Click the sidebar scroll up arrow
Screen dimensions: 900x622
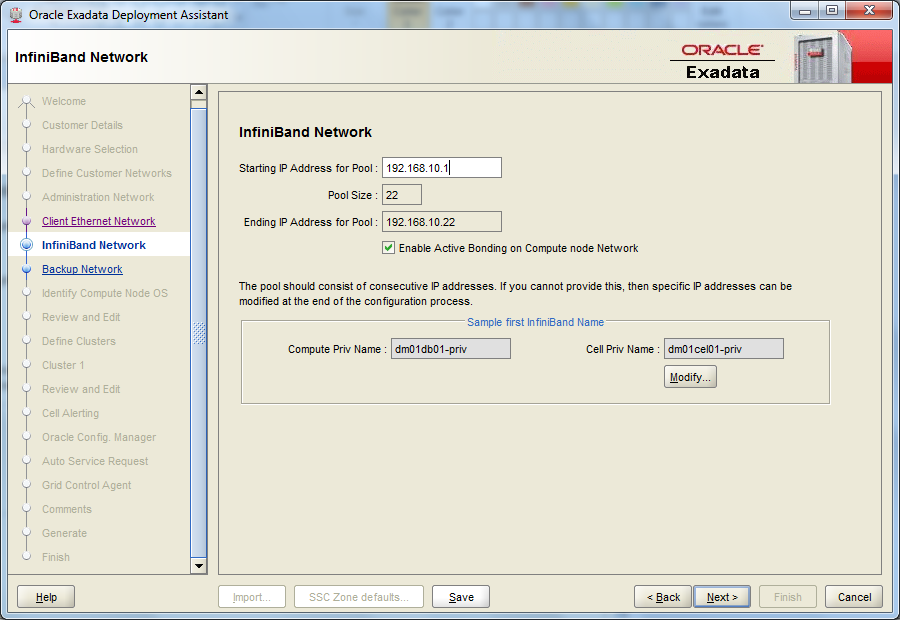[x=199, y=92]
